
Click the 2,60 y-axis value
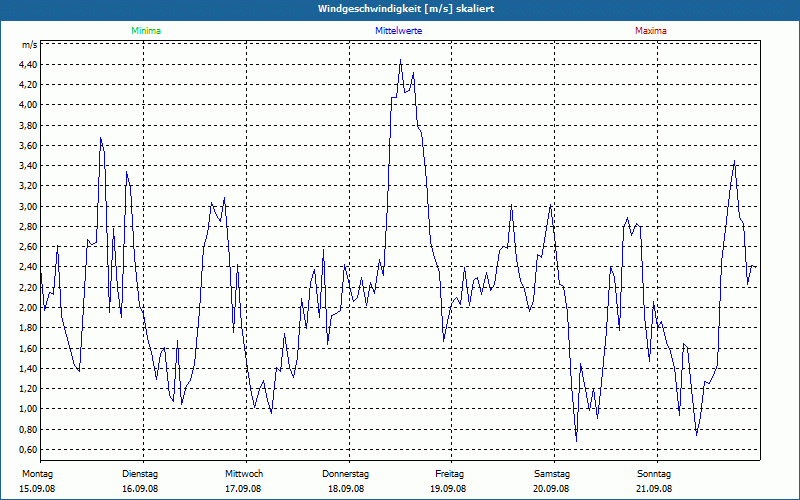[x=29, y=247]
